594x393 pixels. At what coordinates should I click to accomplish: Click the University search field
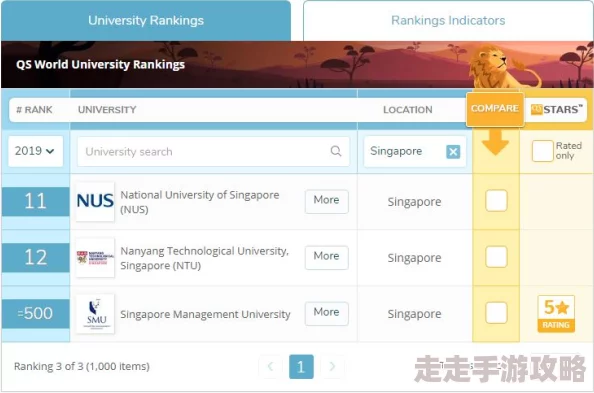pyautogui.click(x=213, y=152)
